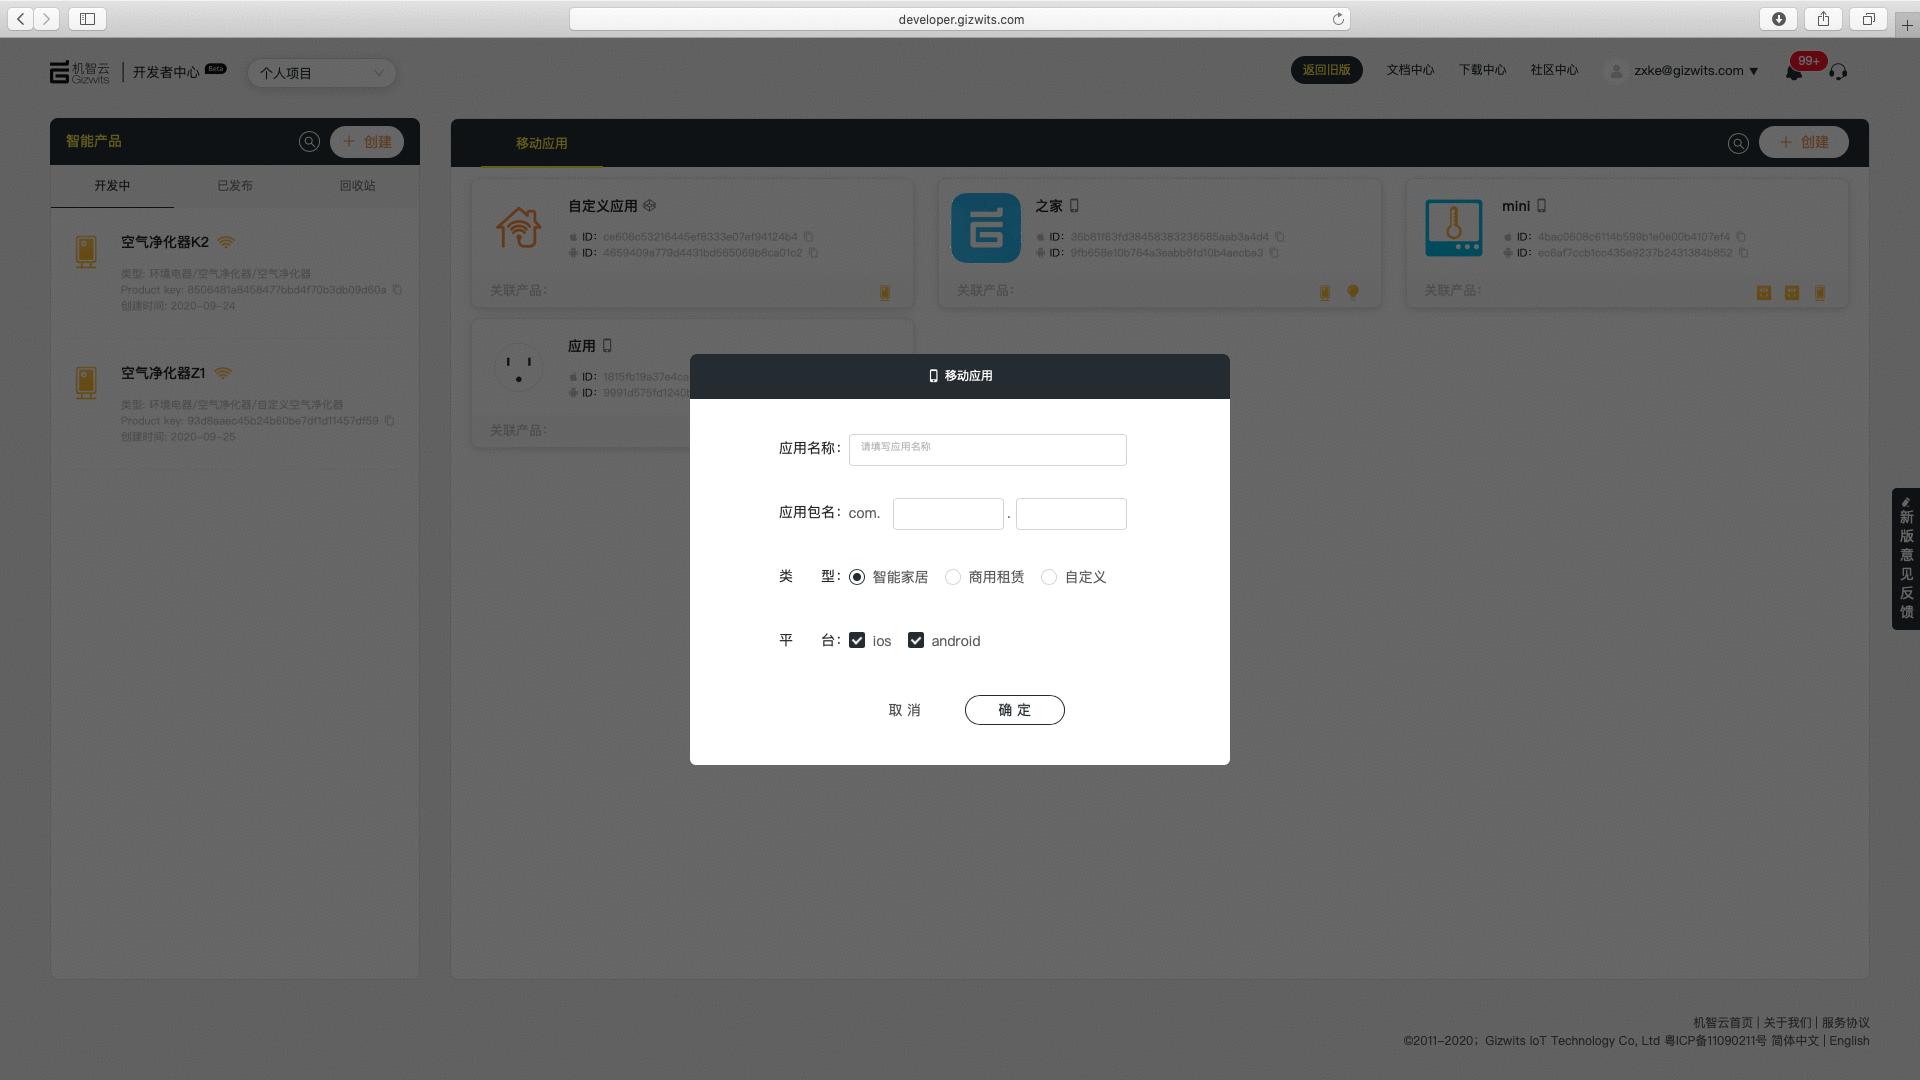Click the 应用名称 input field

[x=987, y=449]
